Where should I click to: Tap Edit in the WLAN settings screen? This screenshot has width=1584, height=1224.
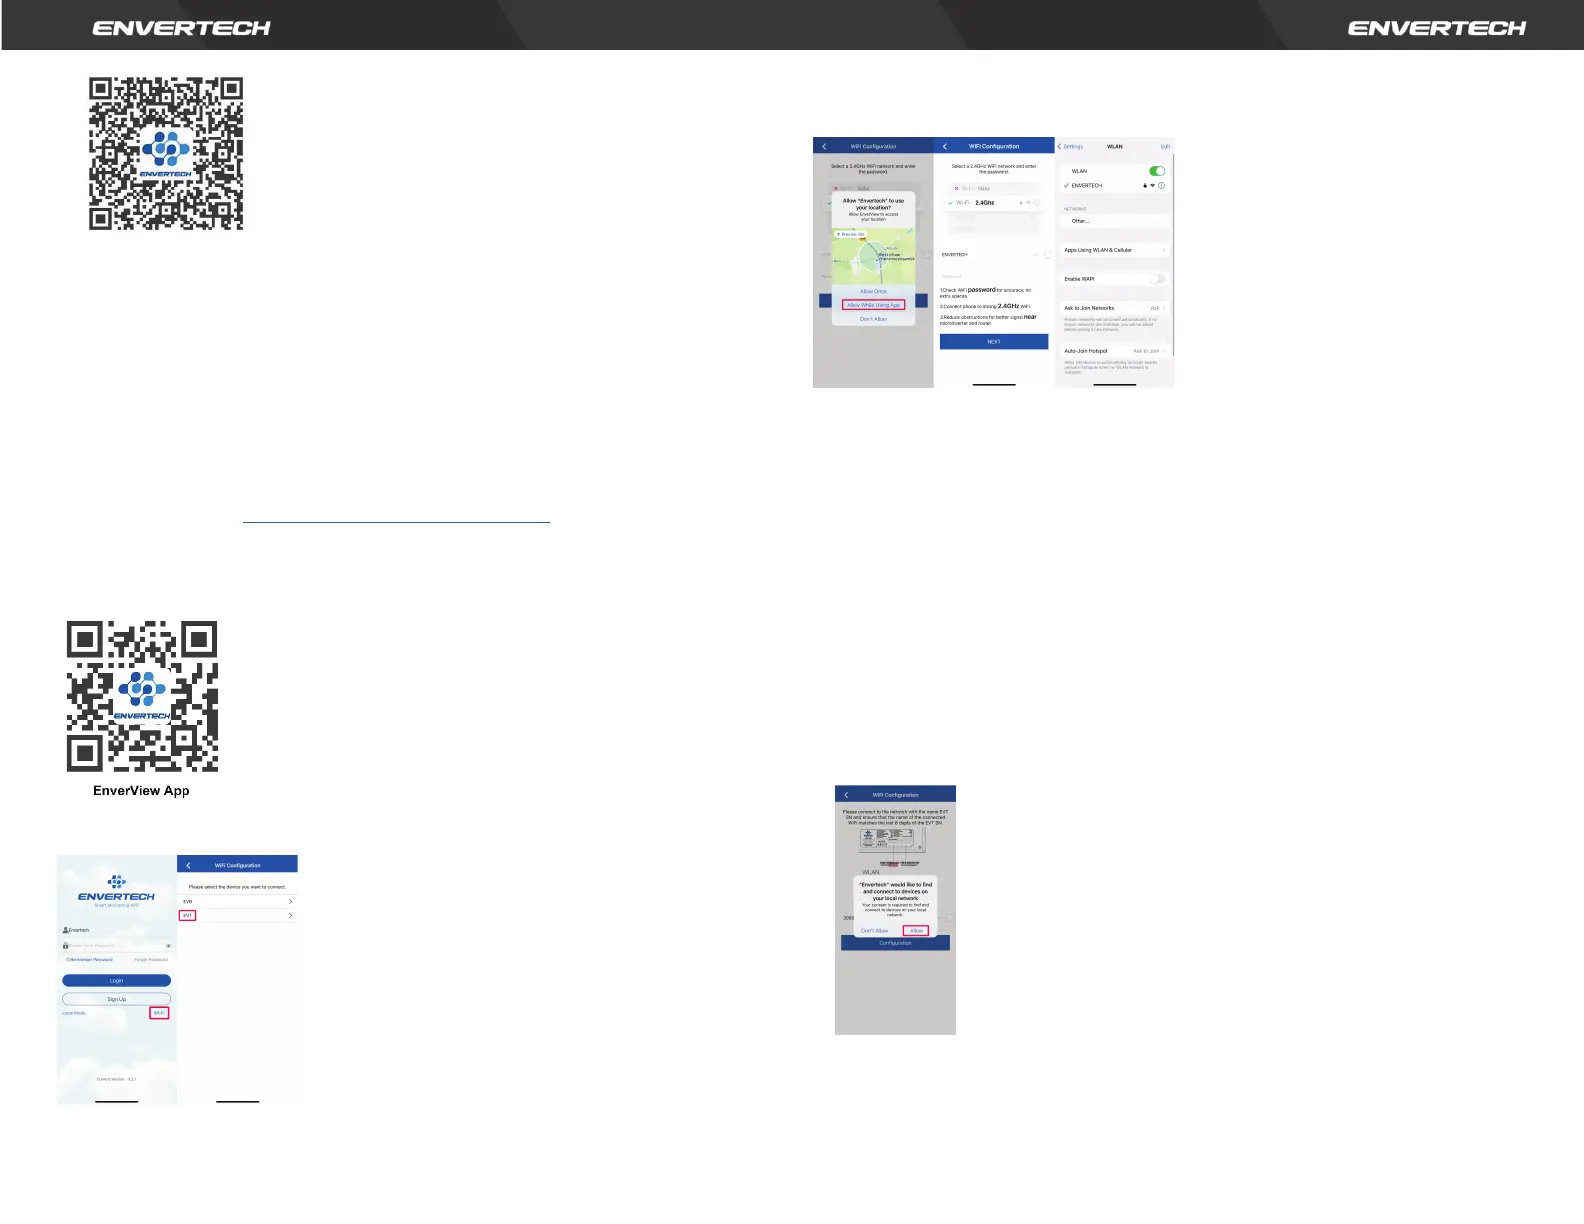[x=1165, y=146]
